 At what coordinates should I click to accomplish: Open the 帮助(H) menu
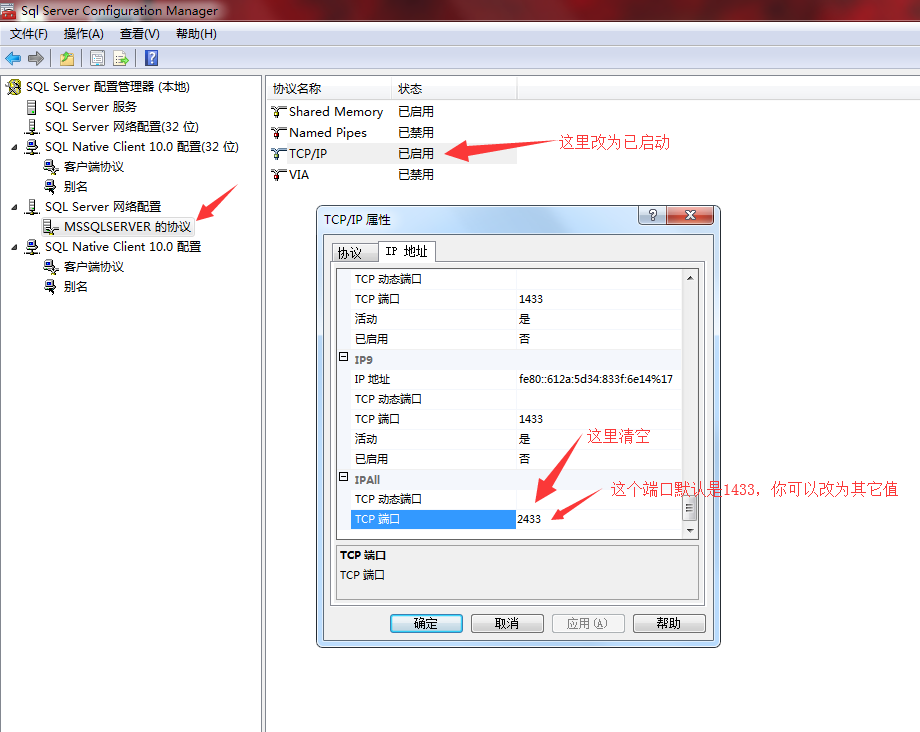click(x=196, y=34)
